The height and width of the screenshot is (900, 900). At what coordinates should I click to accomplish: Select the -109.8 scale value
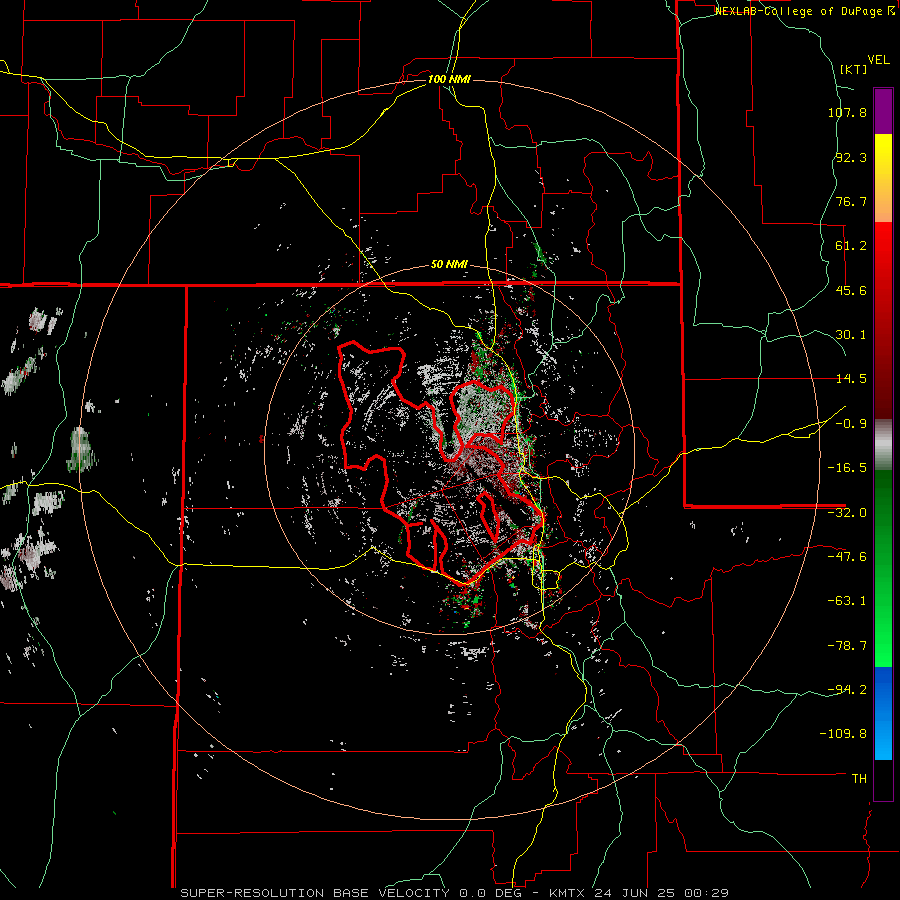[x=843, y=734]
